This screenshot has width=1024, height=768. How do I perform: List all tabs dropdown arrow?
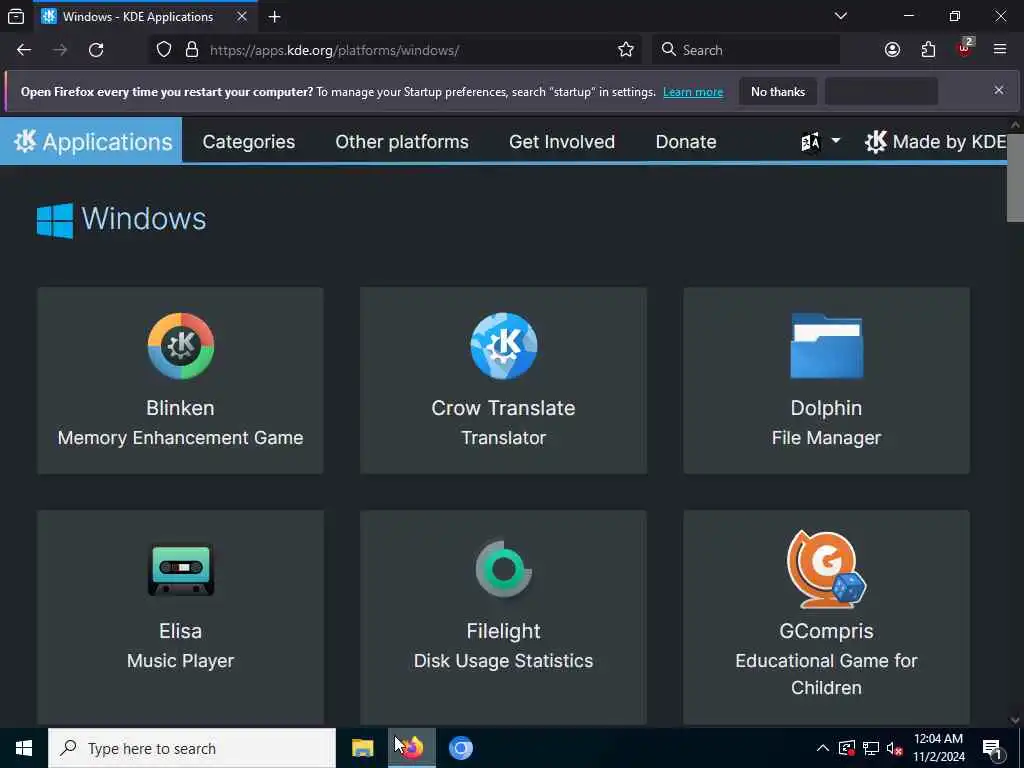coord(841,16)
